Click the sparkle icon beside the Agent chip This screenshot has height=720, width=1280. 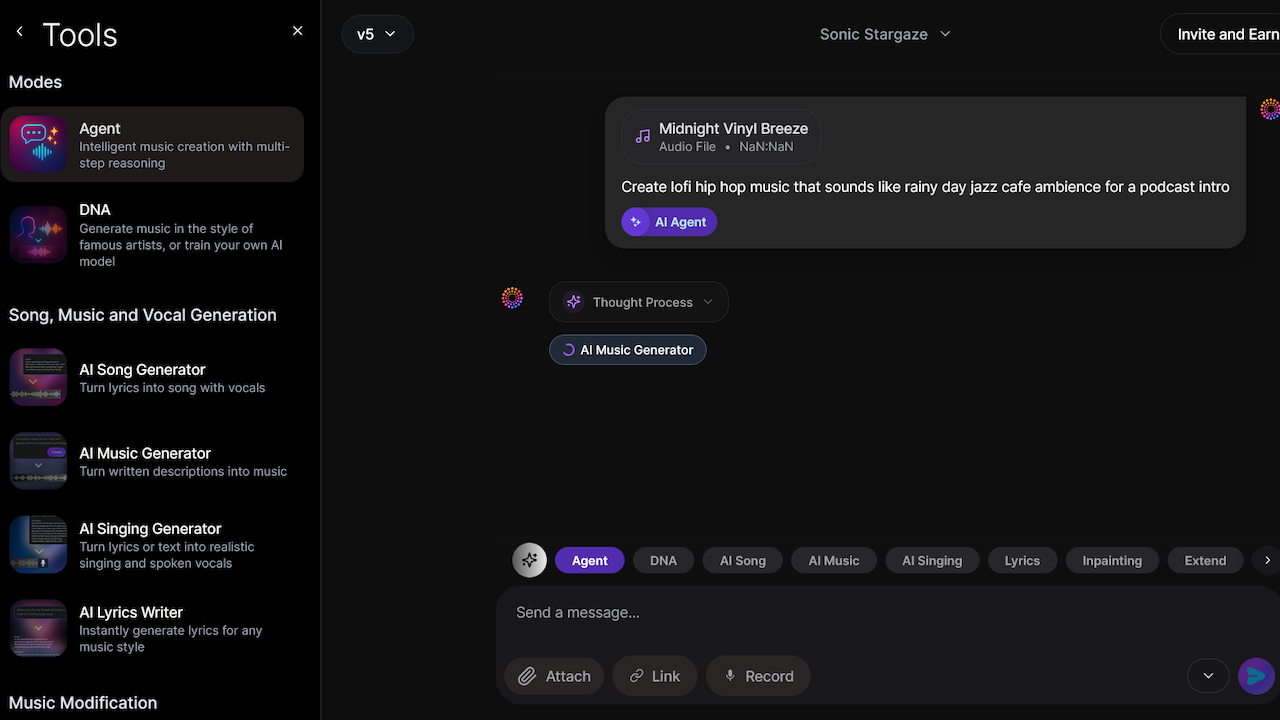530,560
